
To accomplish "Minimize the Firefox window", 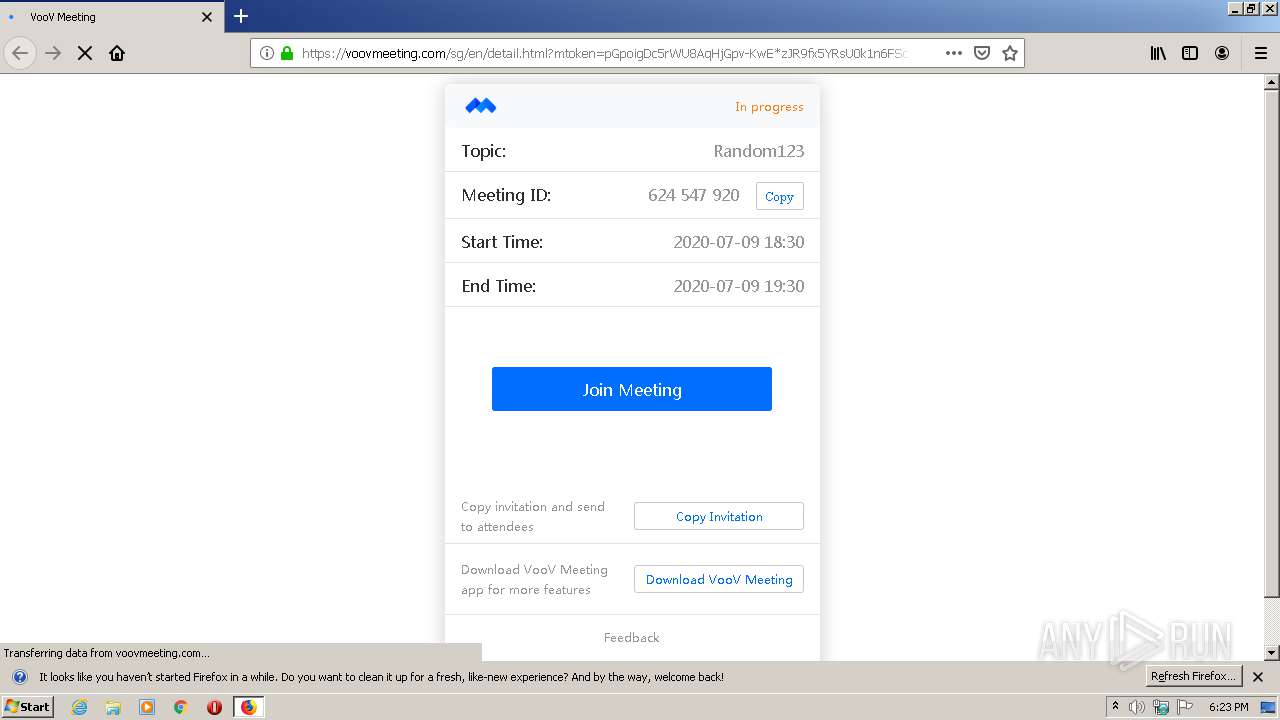I will click(1235, 8).
